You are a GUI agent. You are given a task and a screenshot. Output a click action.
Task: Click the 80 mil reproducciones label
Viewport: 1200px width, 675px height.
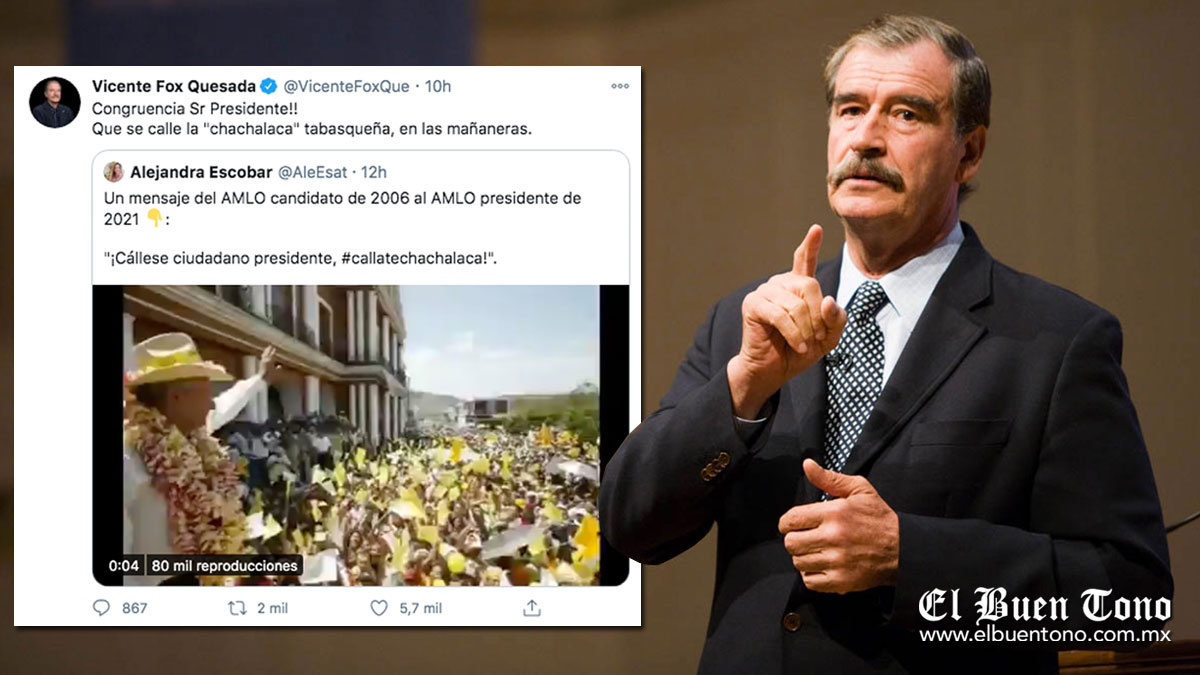225,566
